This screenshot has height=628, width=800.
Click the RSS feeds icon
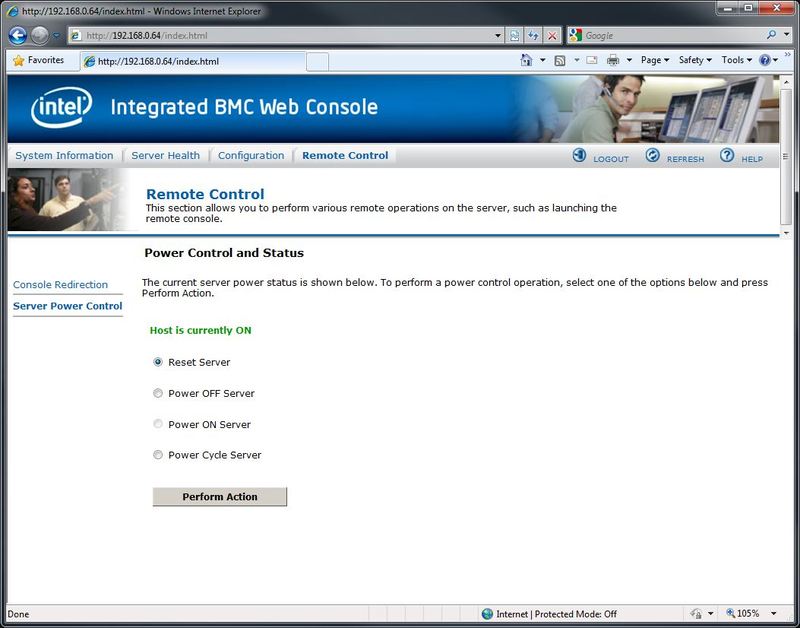pos(560,60)
